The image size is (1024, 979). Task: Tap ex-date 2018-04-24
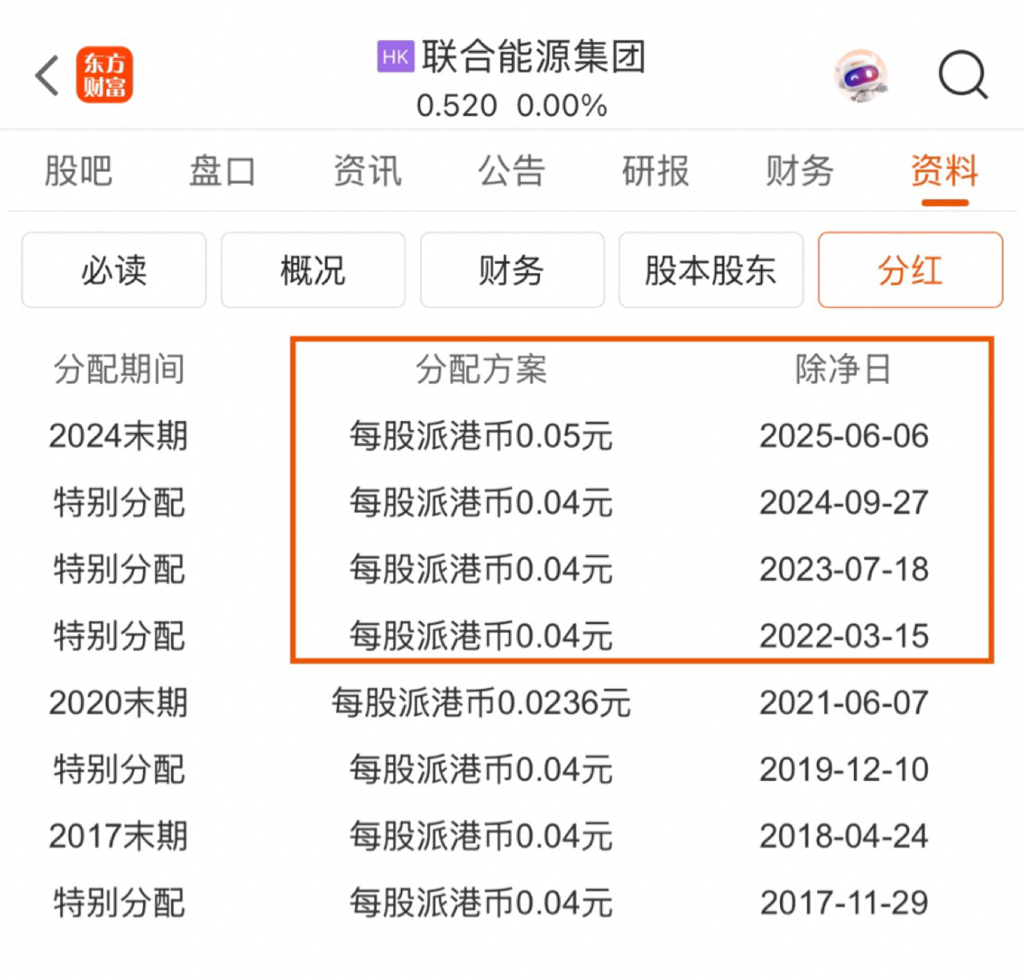tap(844, 837)
